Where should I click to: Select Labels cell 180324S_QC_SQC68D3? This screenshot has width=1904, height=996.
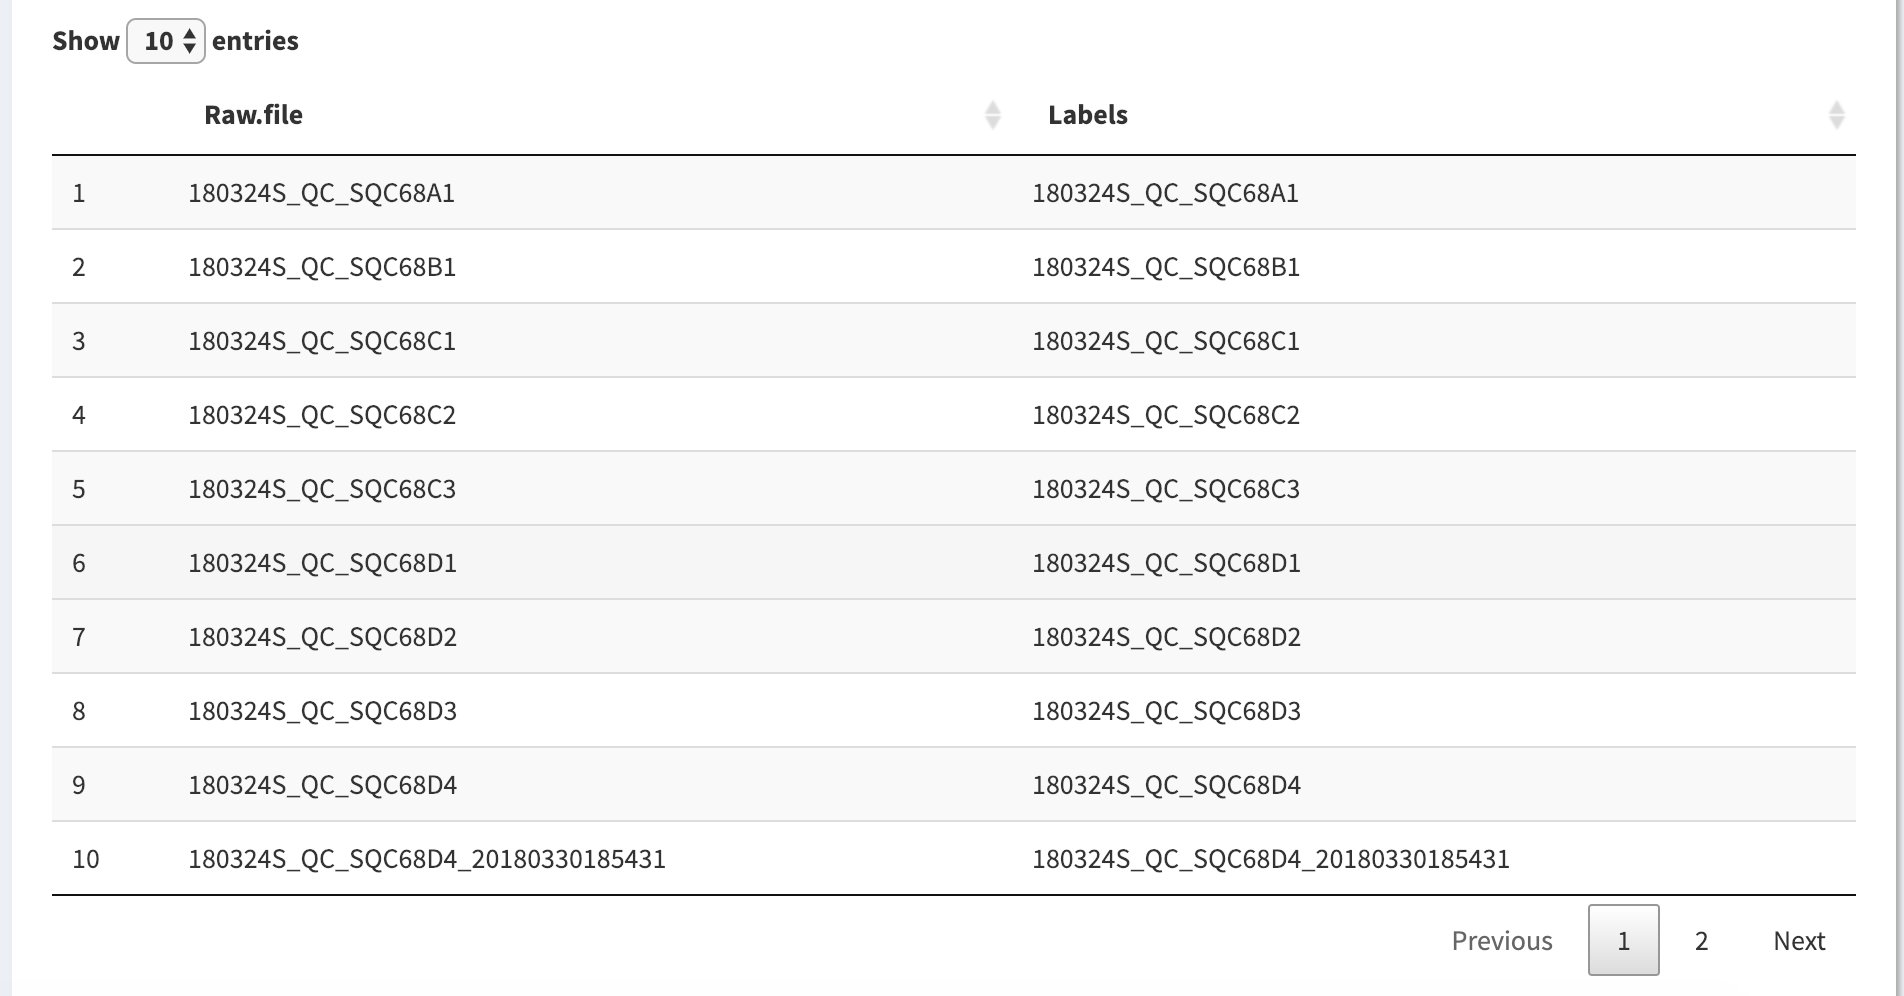coord(1166,711)
